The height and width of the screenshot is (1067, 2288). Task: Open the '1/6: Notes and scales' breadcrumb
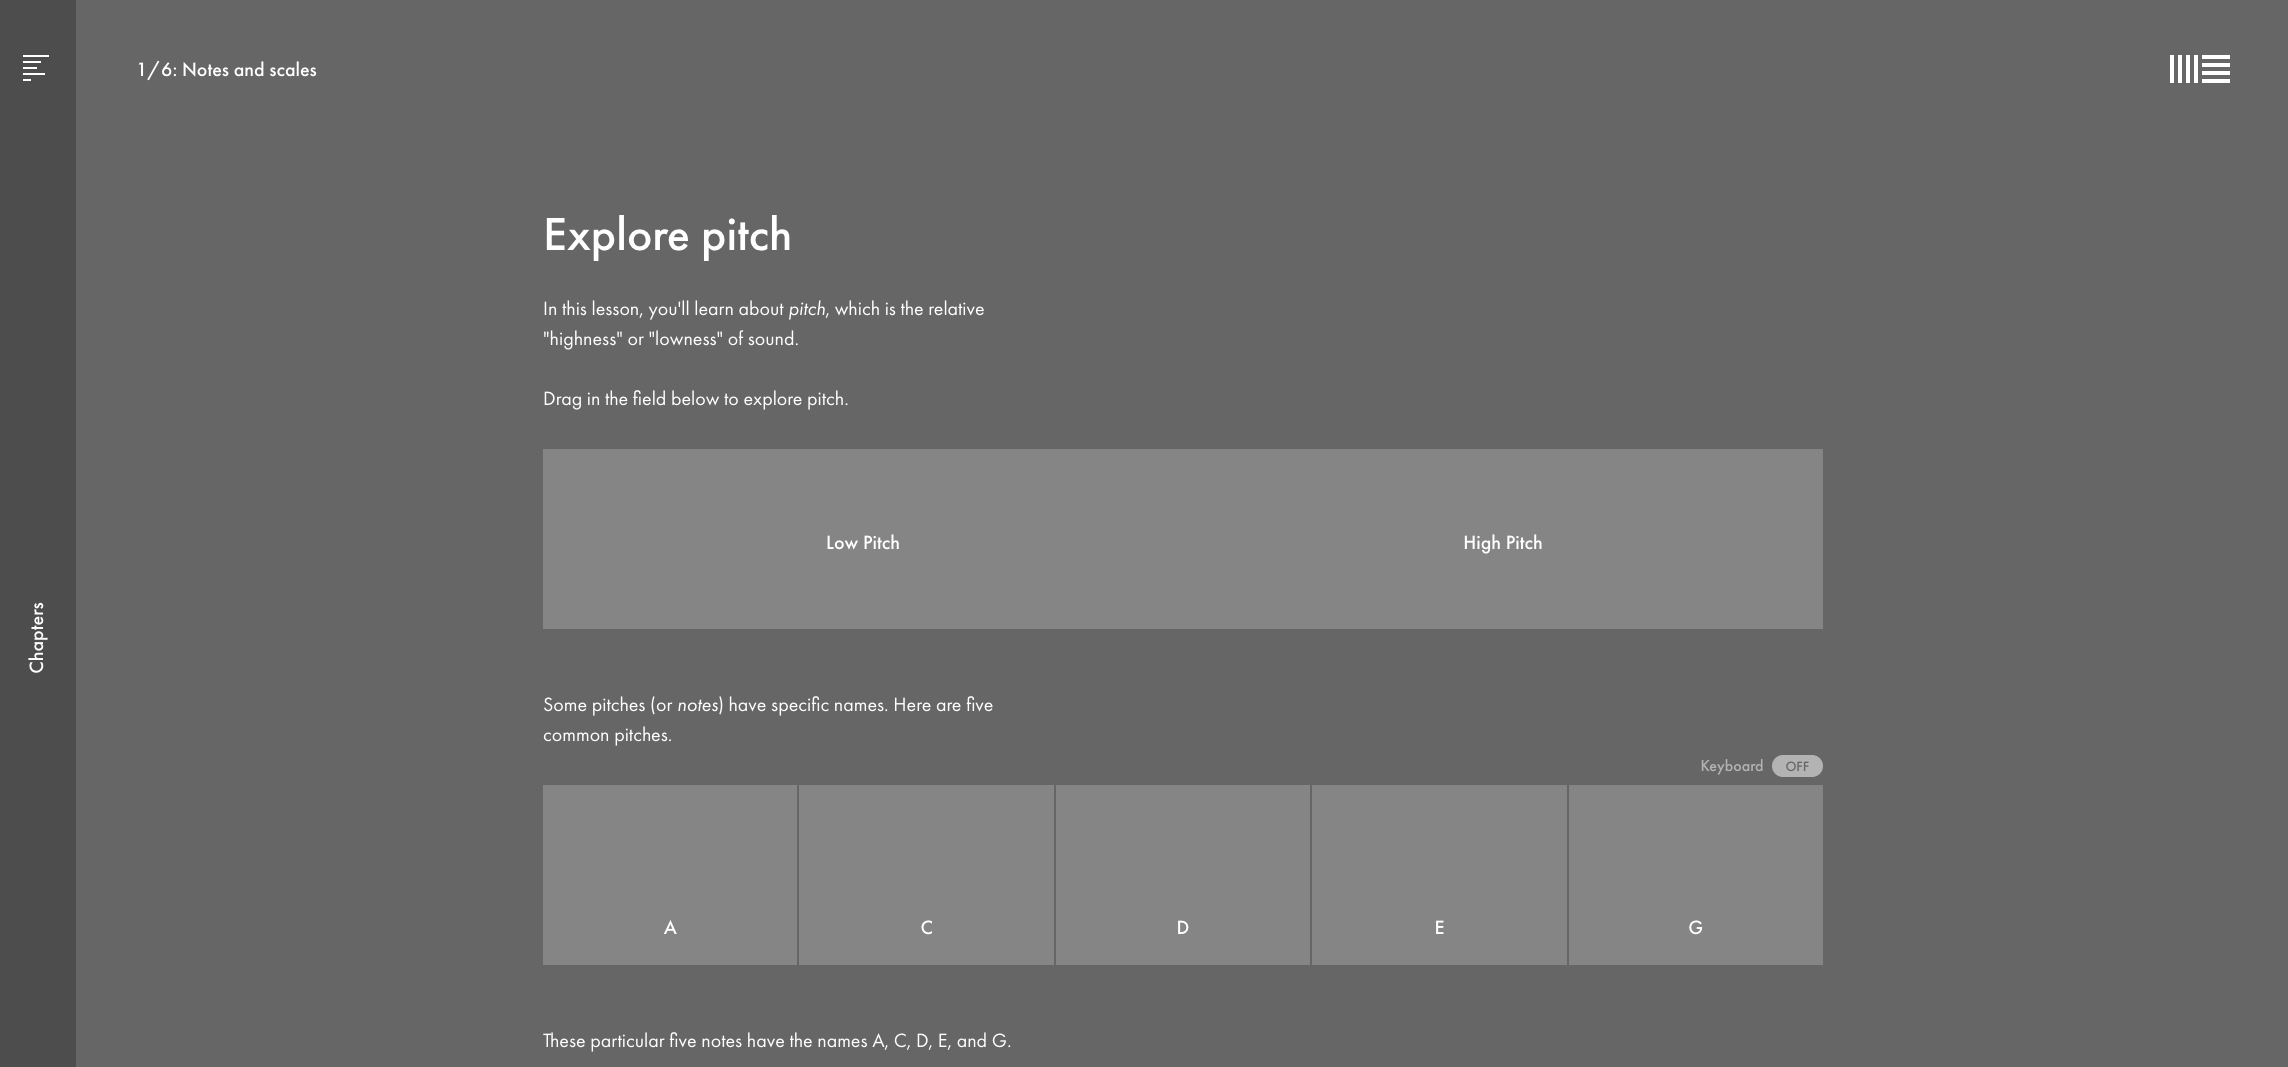227,70
